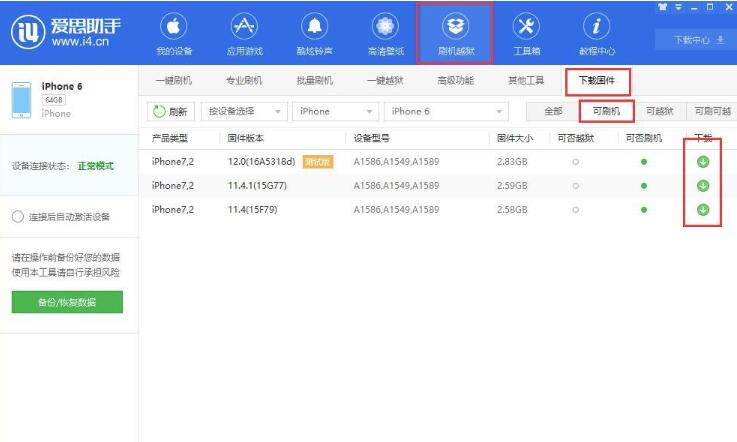Viewport: 737px width, 442px height.
Task: Select the 可刷机 filter
Action: [x=606, y=111]
